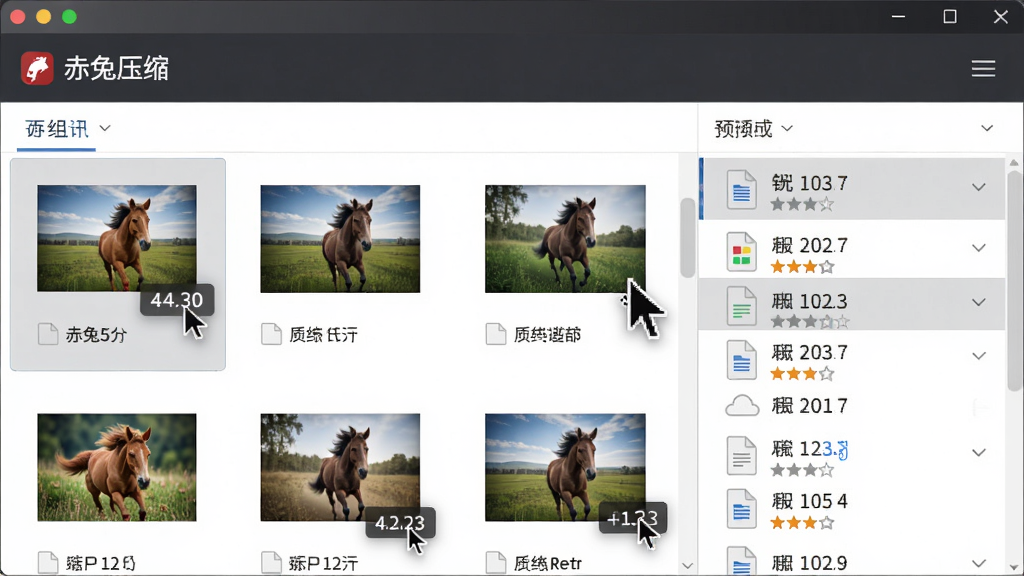Screen dimensions: 1024x576
Task: Click the gallery vertical scrollbar thumb
Action: tap(687, 237)
